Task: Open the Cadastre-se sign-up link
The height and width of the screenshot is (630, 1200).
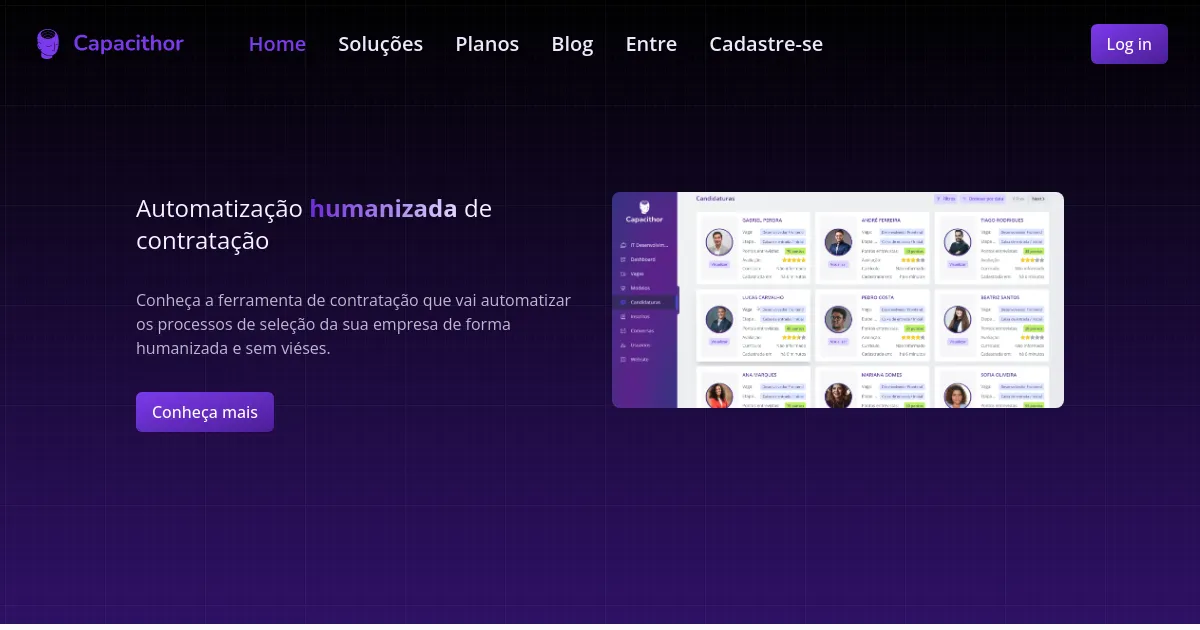Action: point(766,44)
